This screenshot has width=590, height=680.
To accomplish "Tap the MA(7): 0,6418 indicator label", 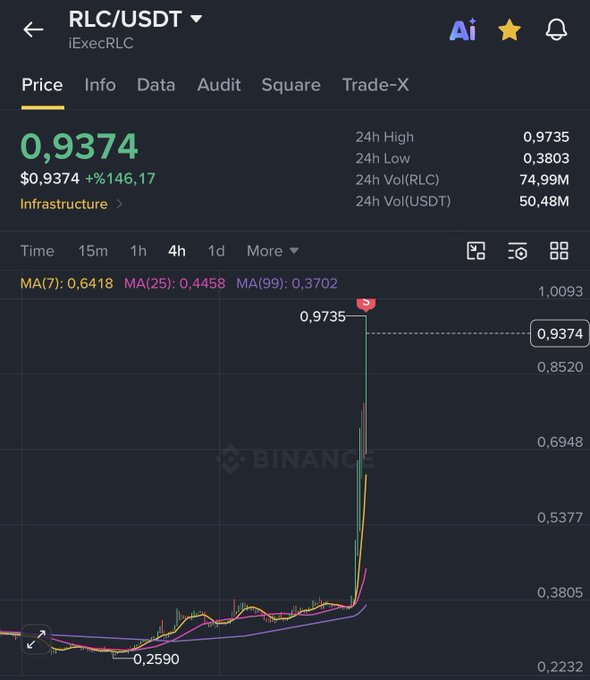I will (x=67, y=284).
